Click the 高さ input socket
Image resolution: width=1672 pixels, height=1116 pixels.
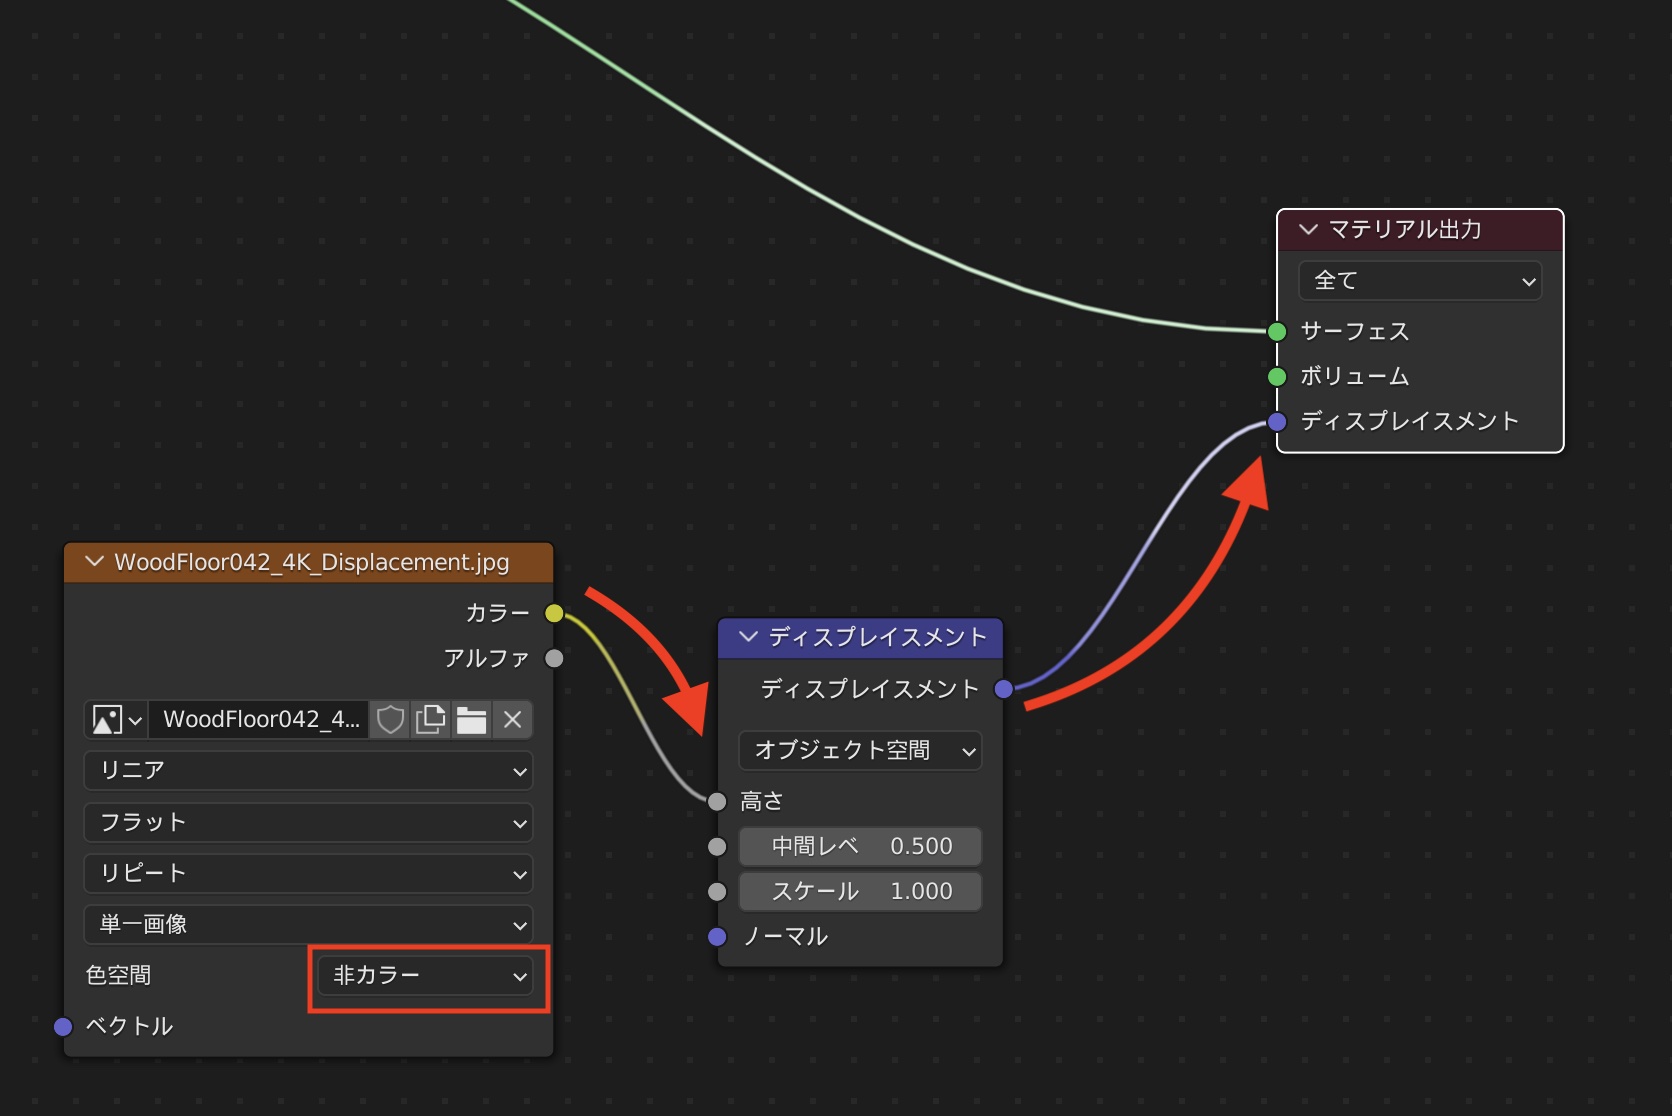pyautogui.click(x=717, y=801)
